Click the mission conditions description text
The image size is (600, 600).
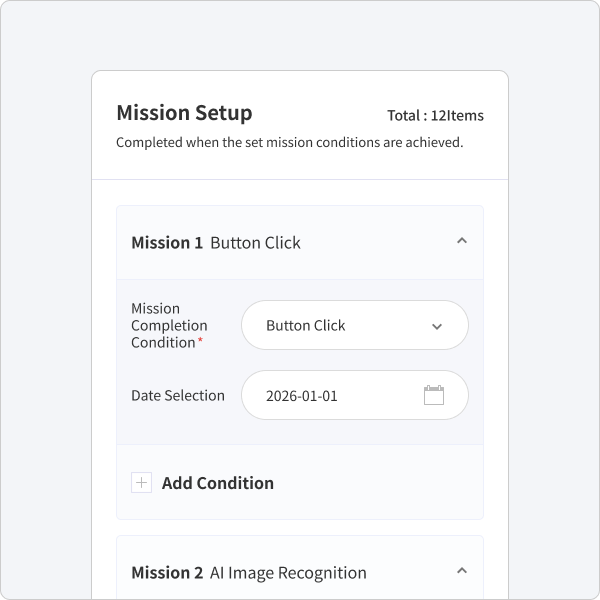point(290,142)
